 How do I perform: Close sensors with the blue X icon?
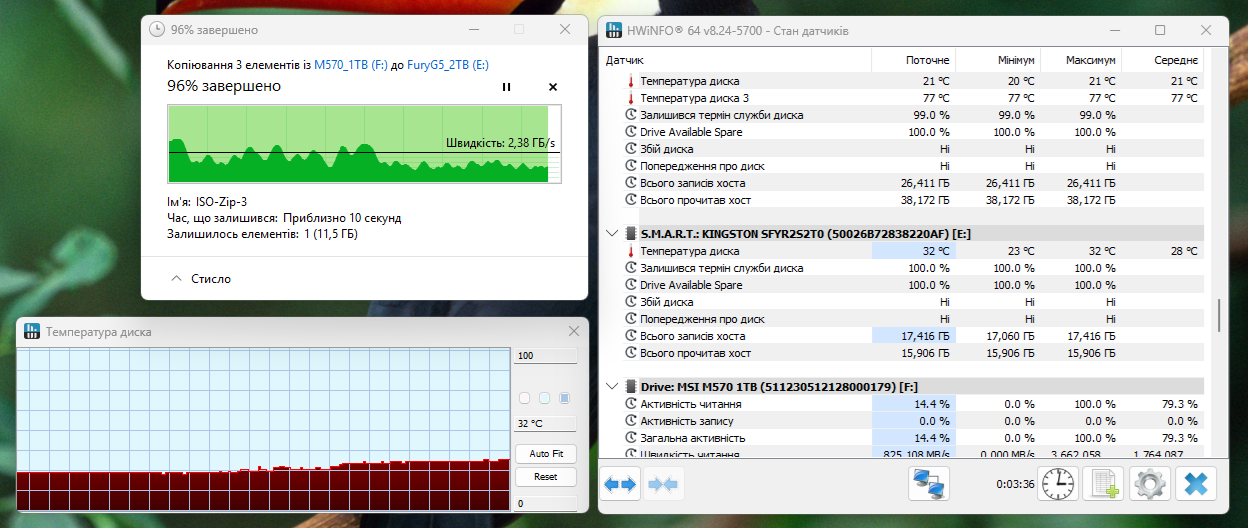1196,485
